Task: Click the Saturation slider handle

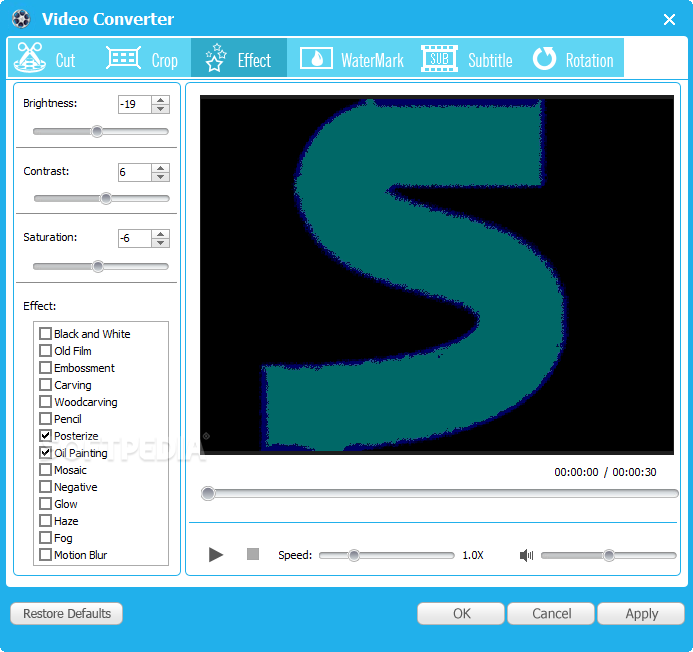Action: [x=98, y=267]
